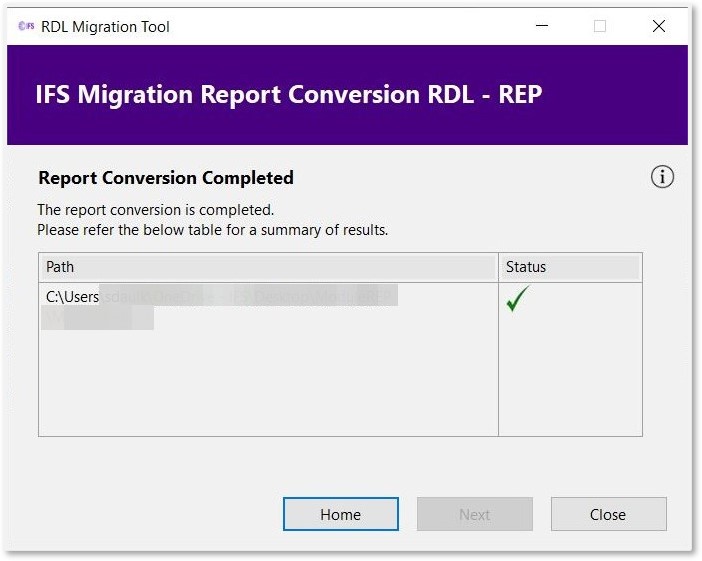Screen dimensions: 702x561
Task: Click the text 'The report conversion is completed.'
Action: (155, 210)
